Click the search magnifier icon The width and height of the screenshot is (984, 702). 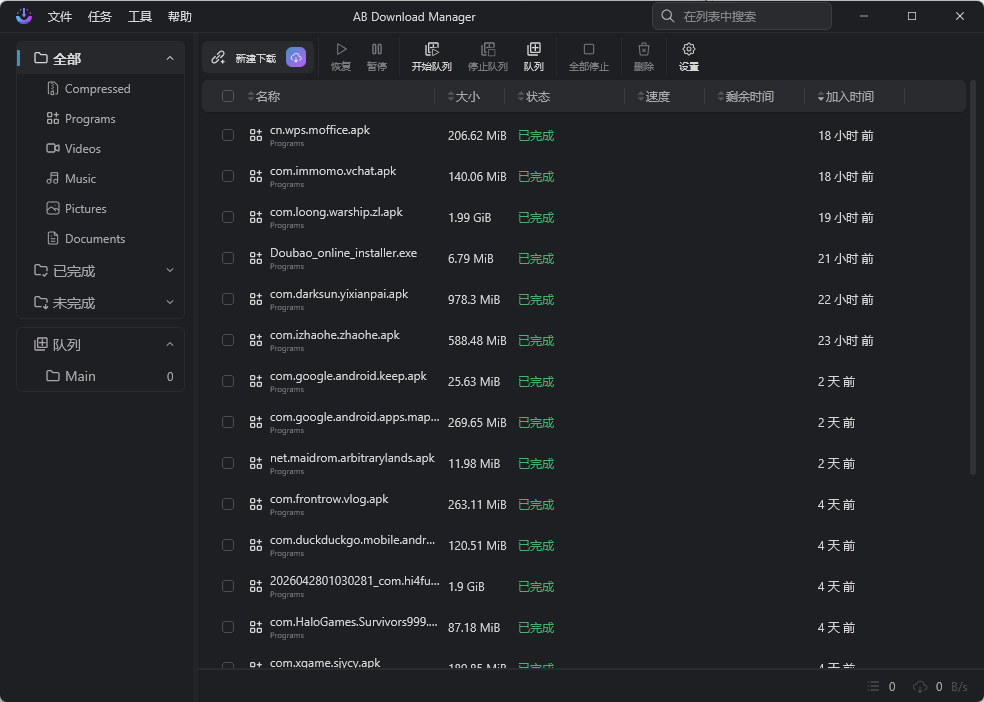[x=668, y=16]
